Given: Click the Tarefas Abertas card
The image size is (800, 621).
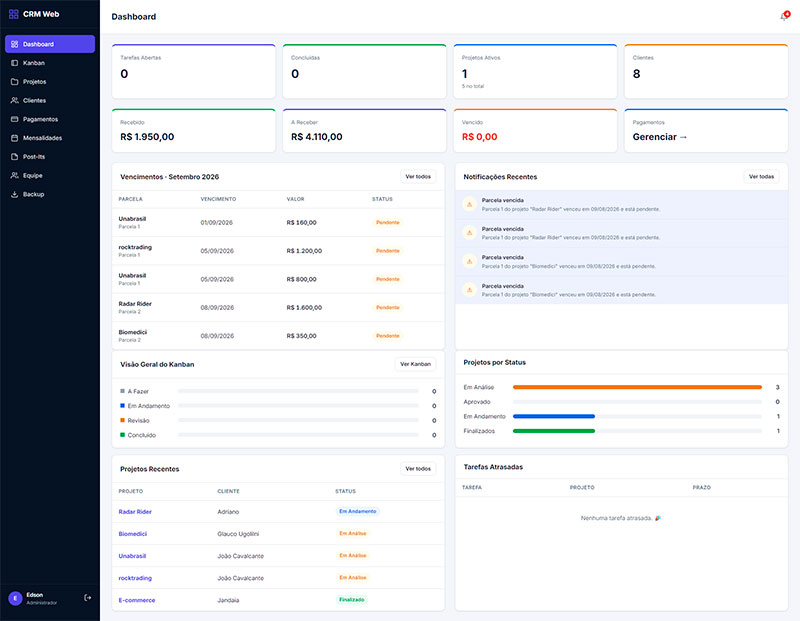Looking at the screenshot, I should coord(193,71).
